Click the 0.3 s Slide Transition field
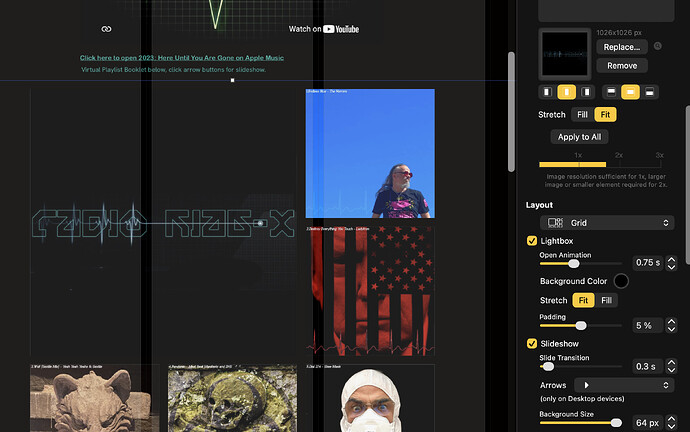Image resolution: width=690 pixels, height=432 pixels. pyautogui.click(x=647, y=366)
